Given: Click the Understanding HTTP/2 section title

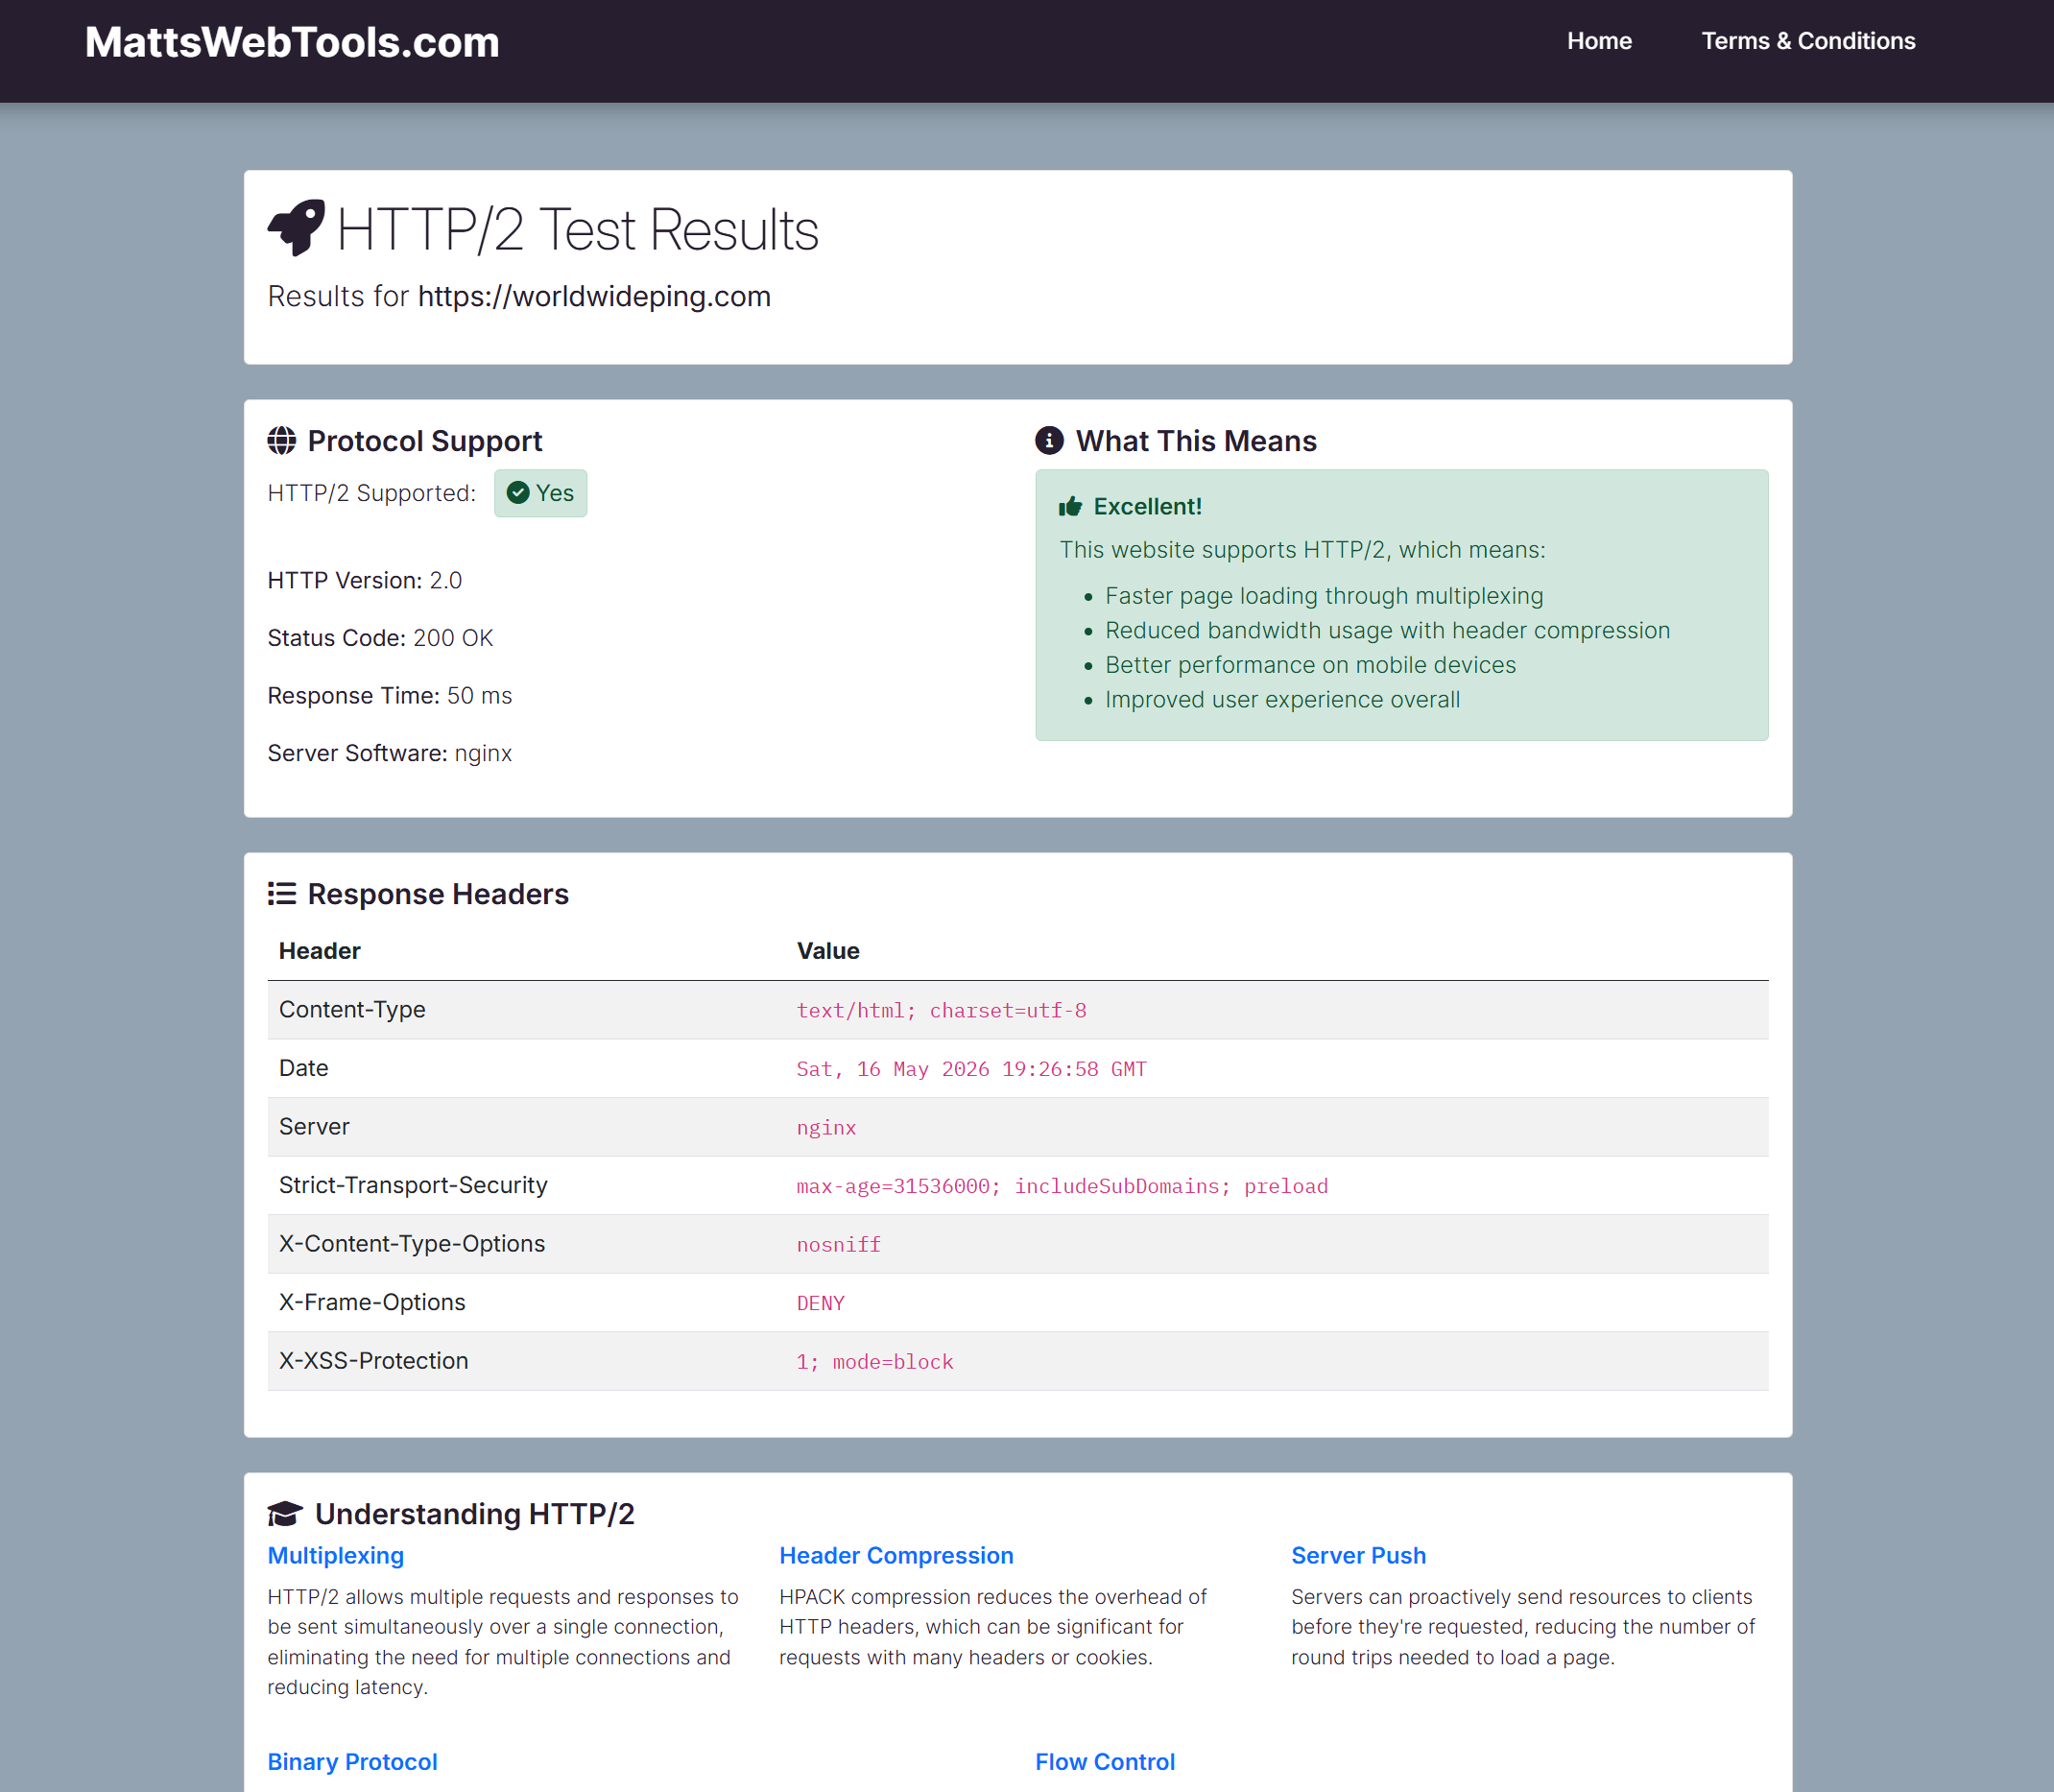Looking at the screenshot, I should pos(474,1513).
